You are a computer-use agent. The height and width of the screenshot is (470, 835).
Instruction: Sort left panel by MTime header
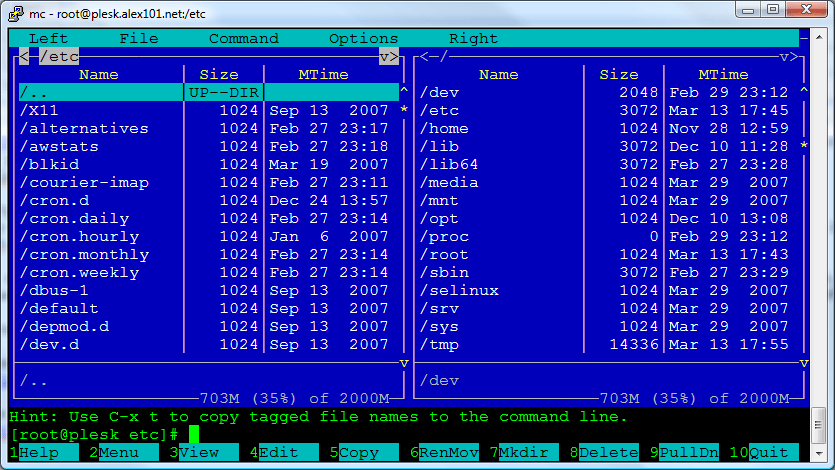click(x=323, y=75)
